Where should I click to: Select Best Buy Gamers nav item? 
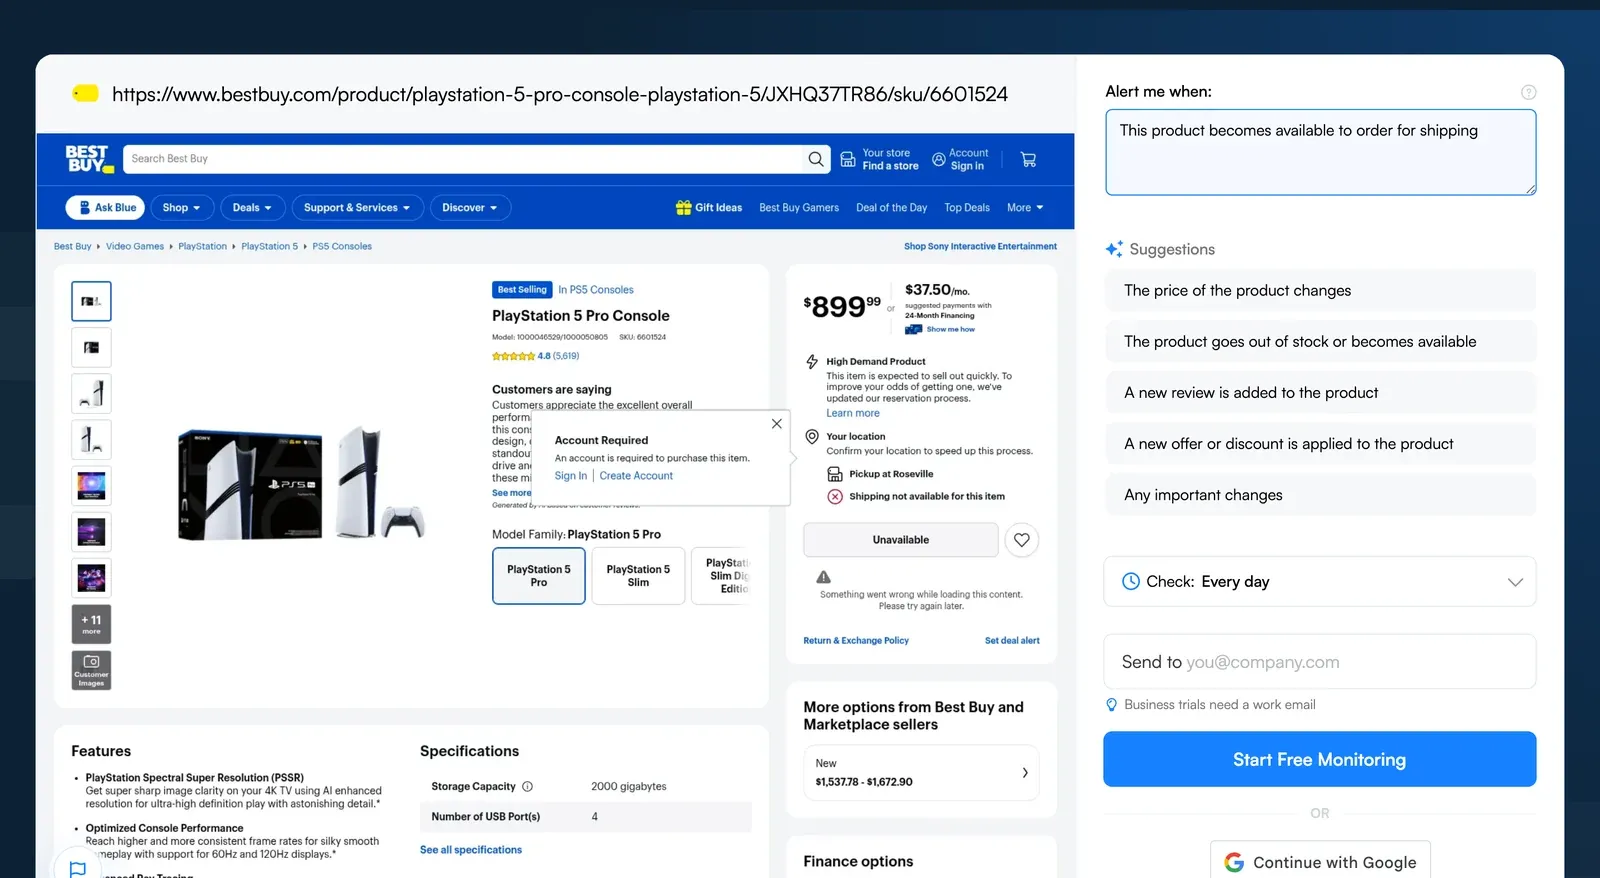point(799,208)
